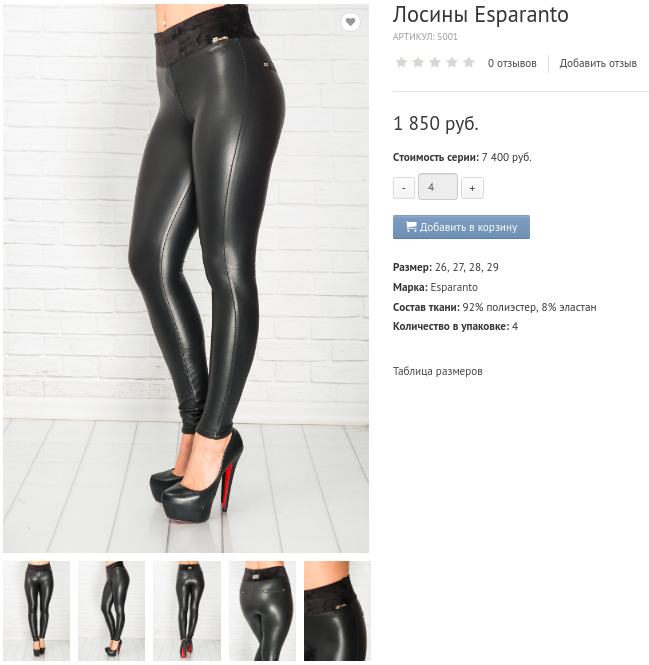Open the '0 отзывов' reviews link
This screenshot has height=665, width=649.
click(512, 63)
